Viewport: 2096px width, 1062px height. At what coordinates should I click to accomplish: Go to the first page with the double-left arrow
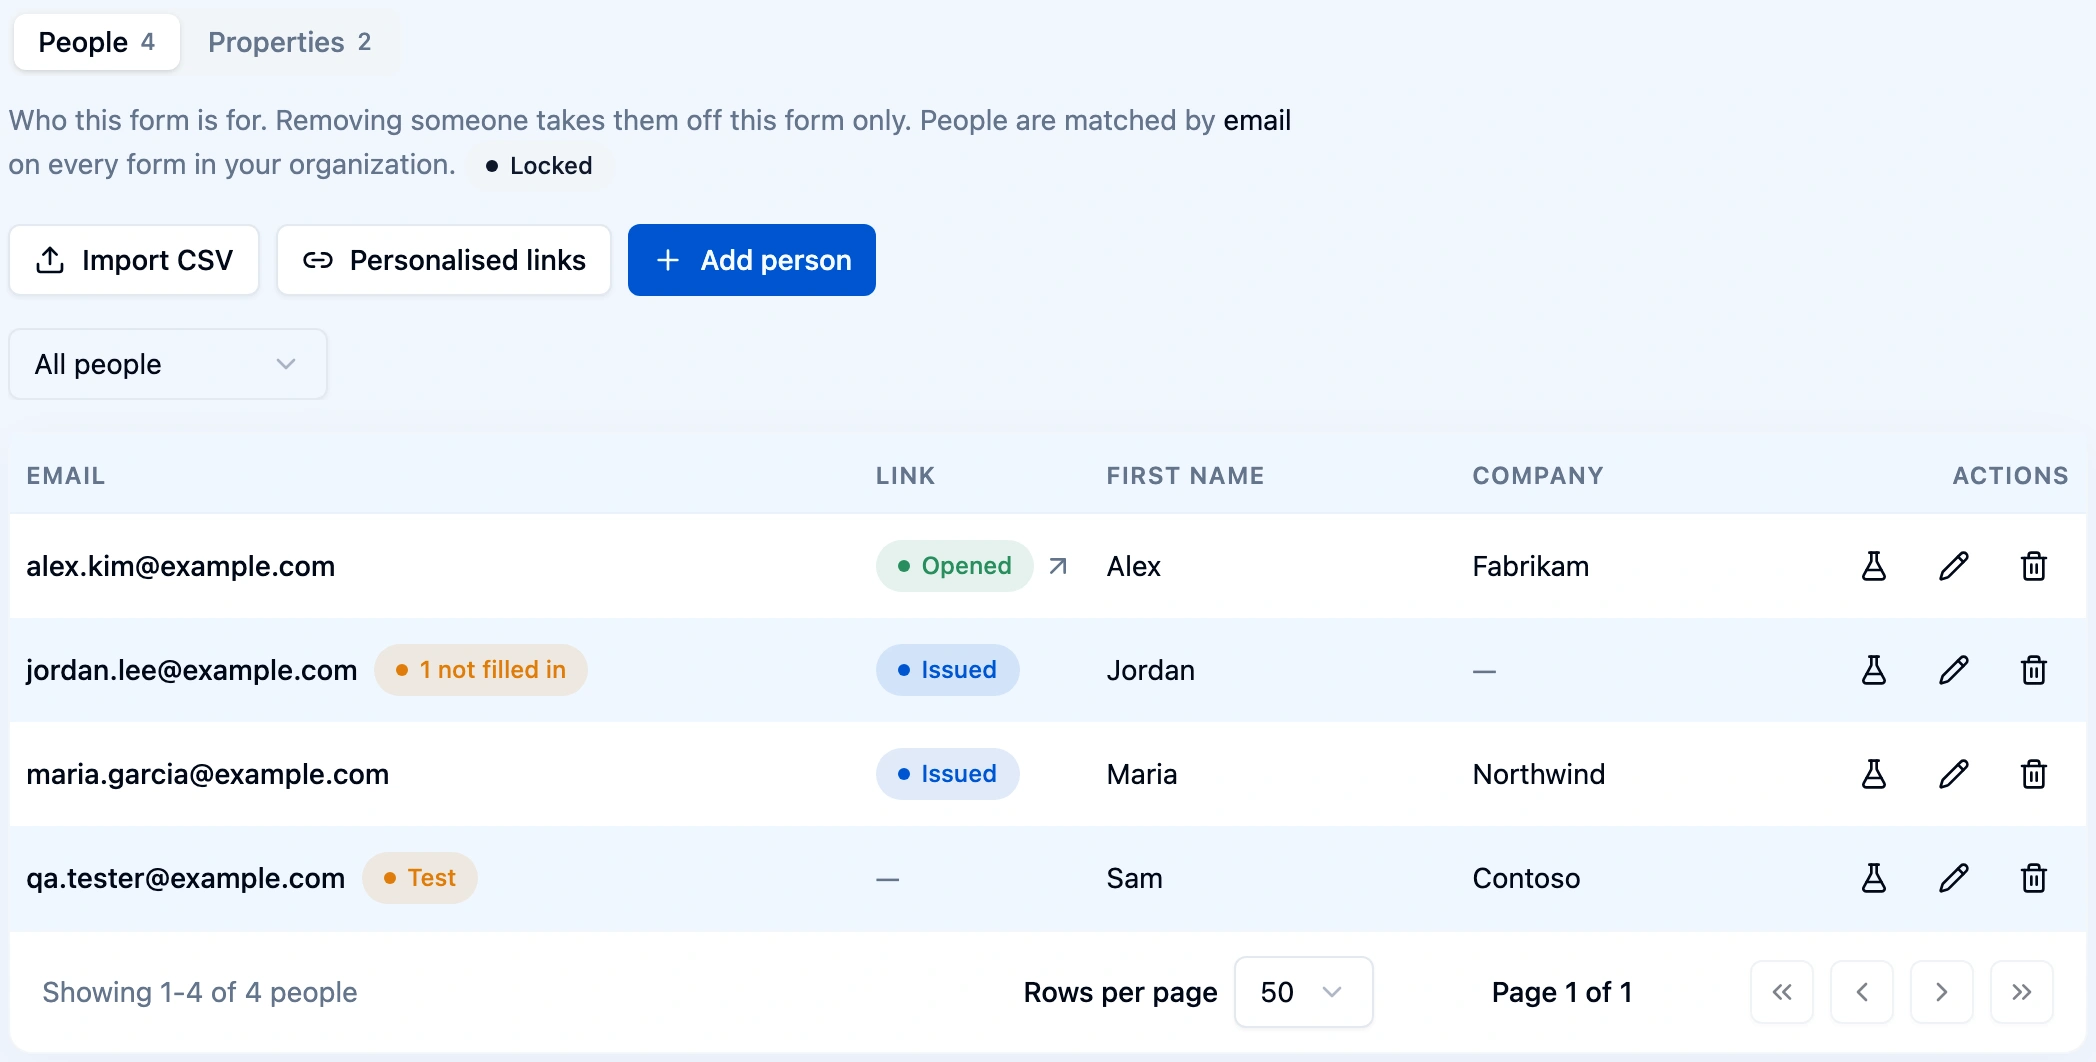pyautogui.click(x=1782, y=992)
